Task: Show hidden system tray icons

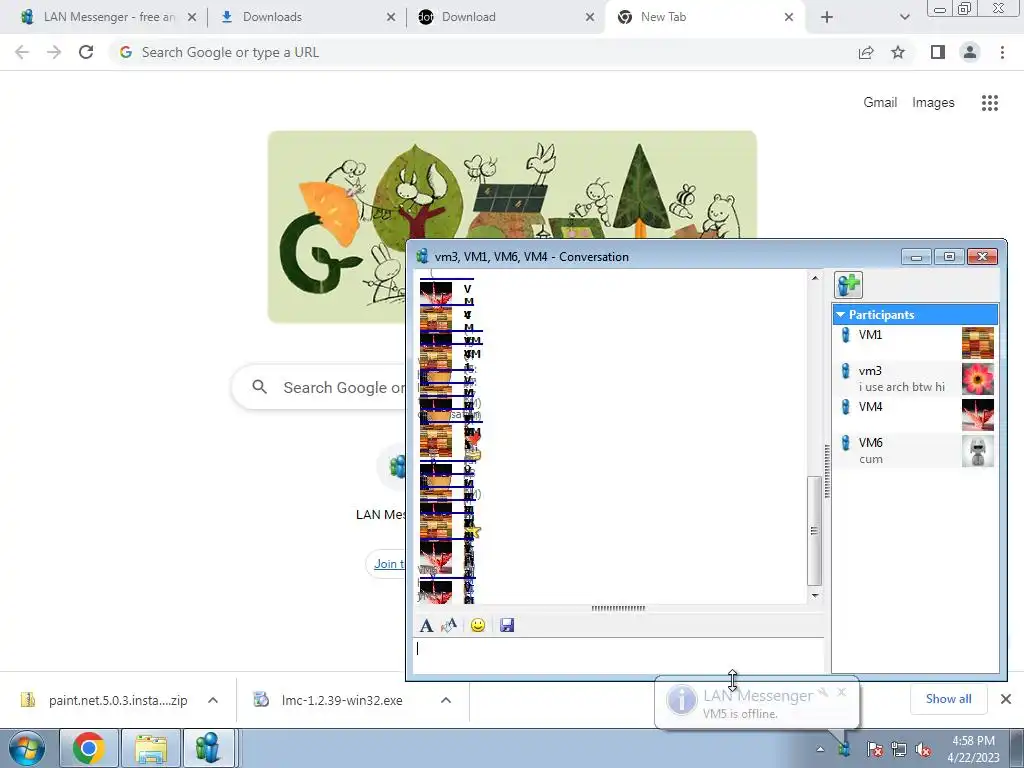Action: [x=820, y=750]
